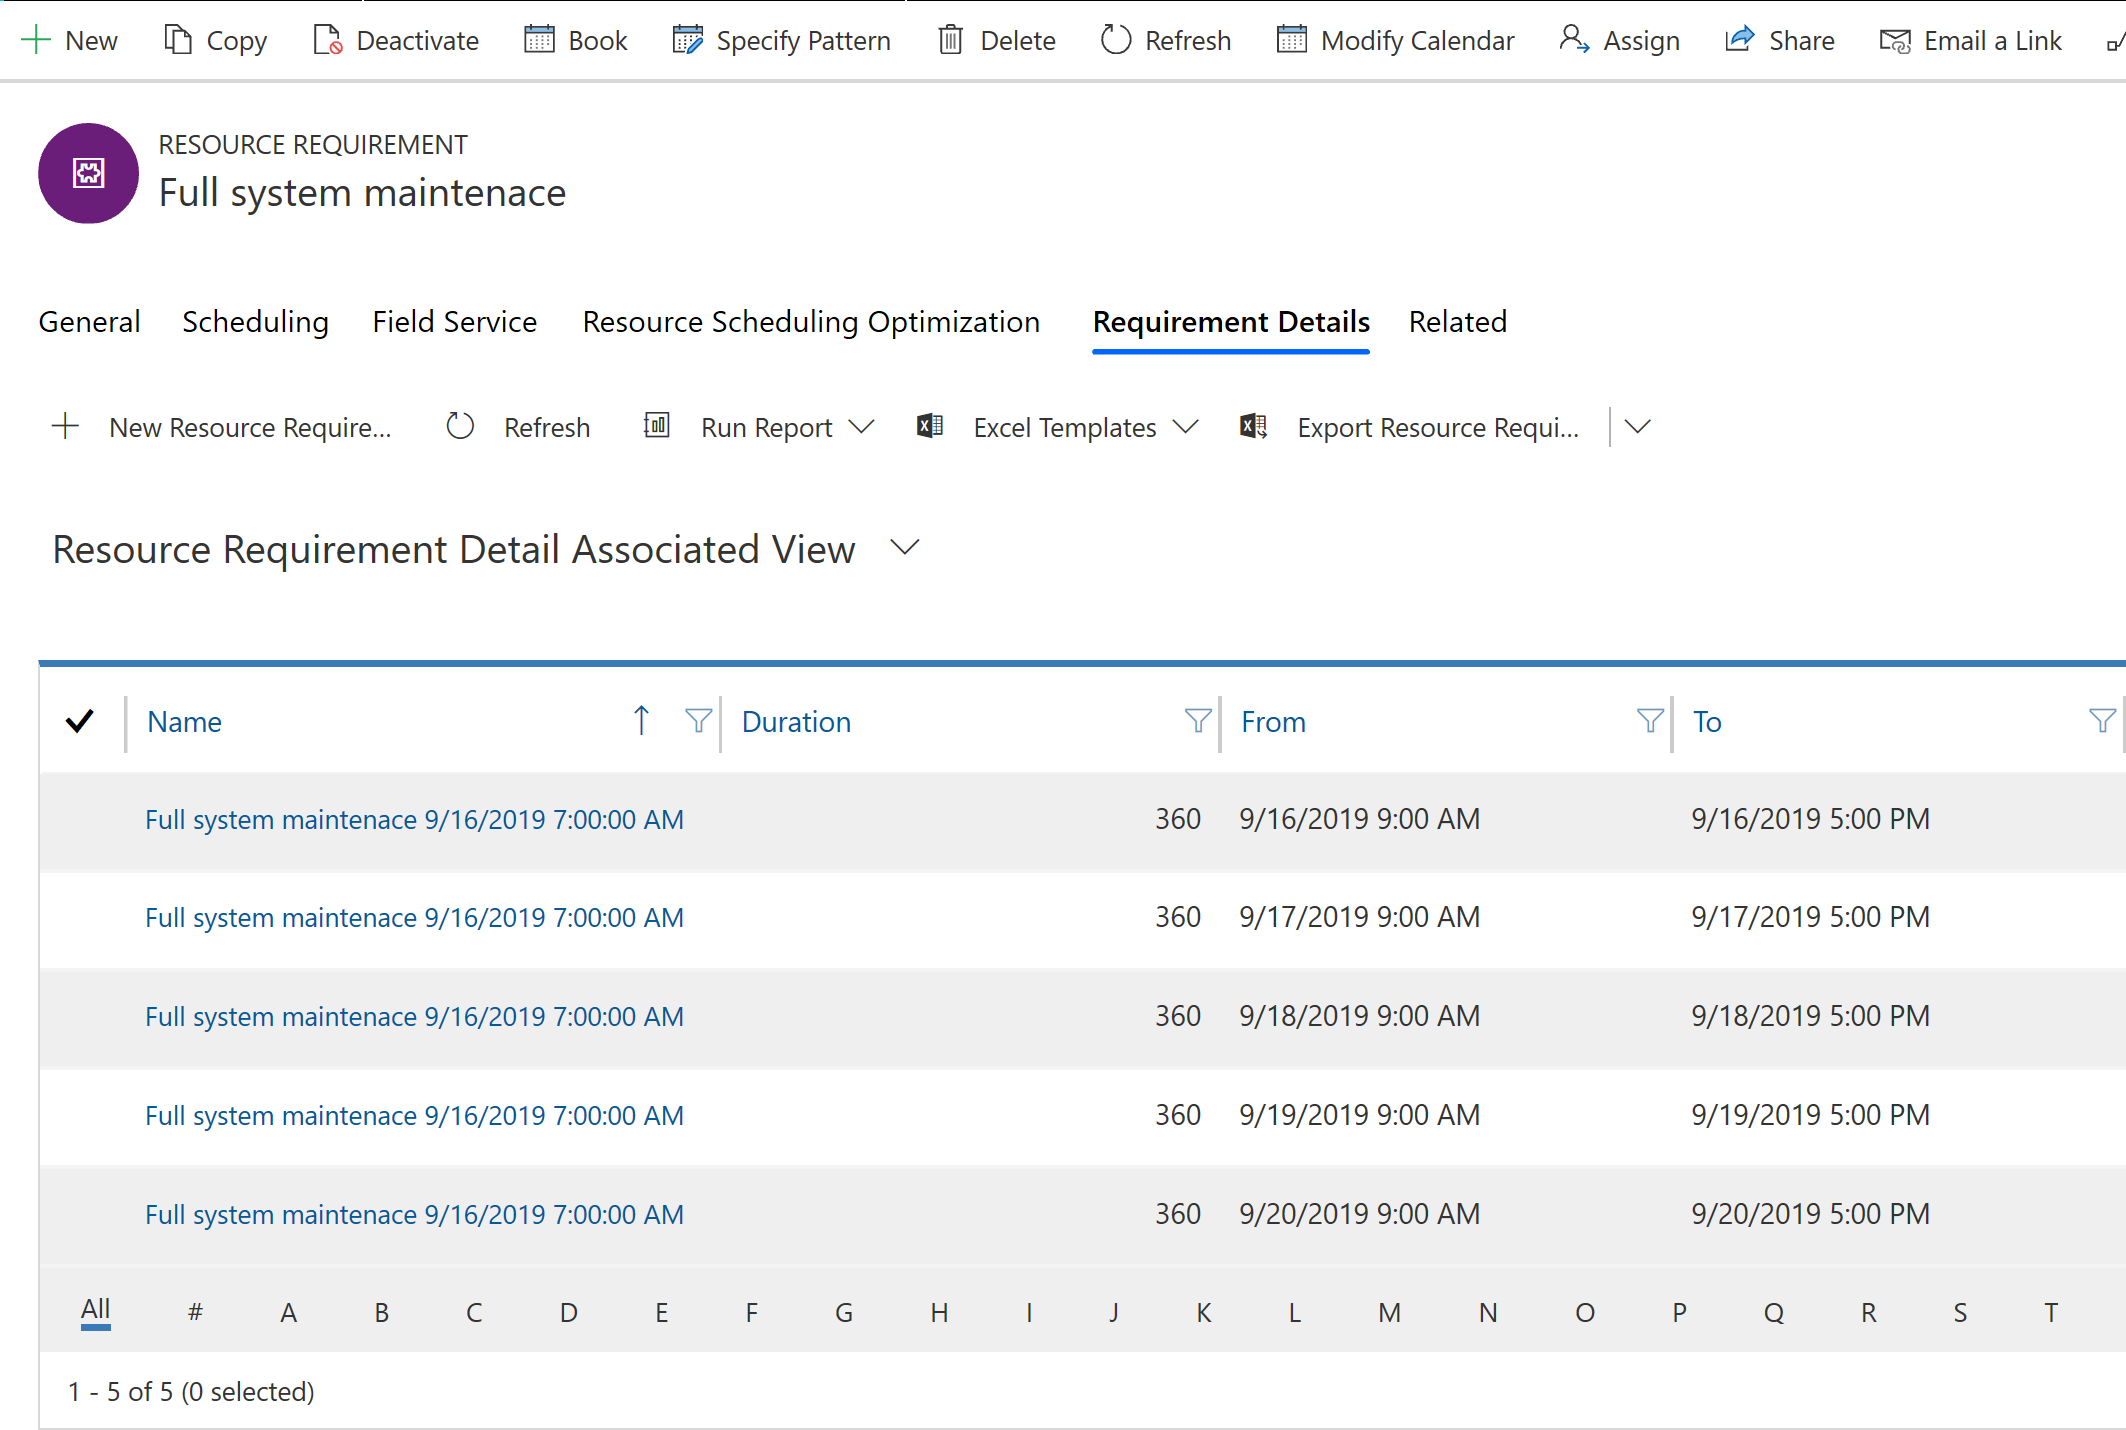Switch to the Field Service tab

(452, 321)
